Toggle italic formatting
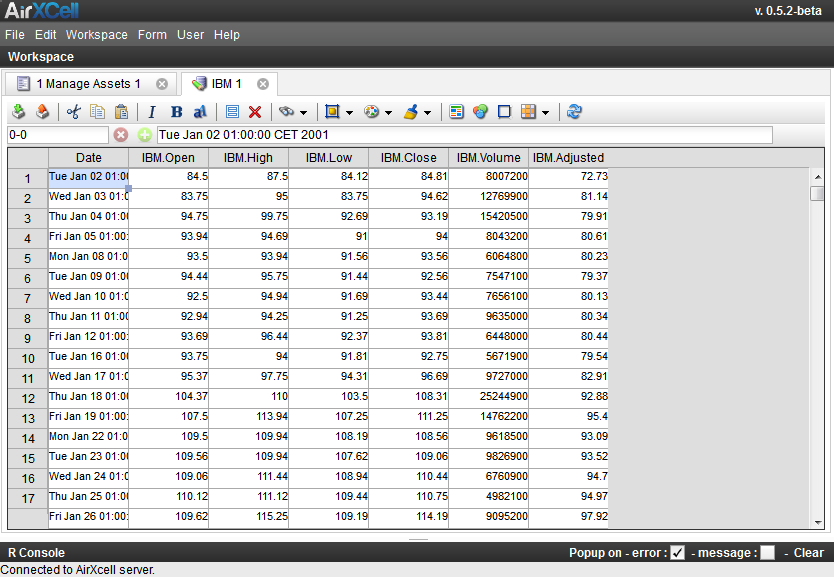834x577 pixels. click(x=152, y=112)
